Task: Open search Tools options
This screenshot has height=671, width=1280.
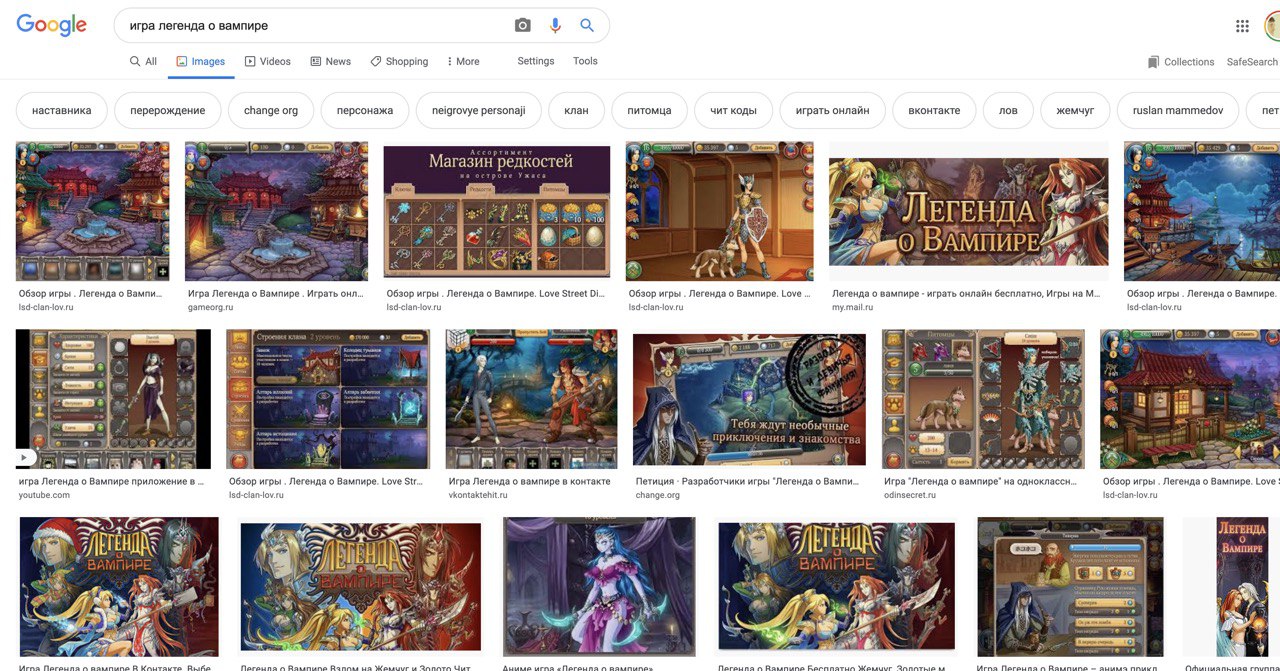Action: [x=585, y=61]
